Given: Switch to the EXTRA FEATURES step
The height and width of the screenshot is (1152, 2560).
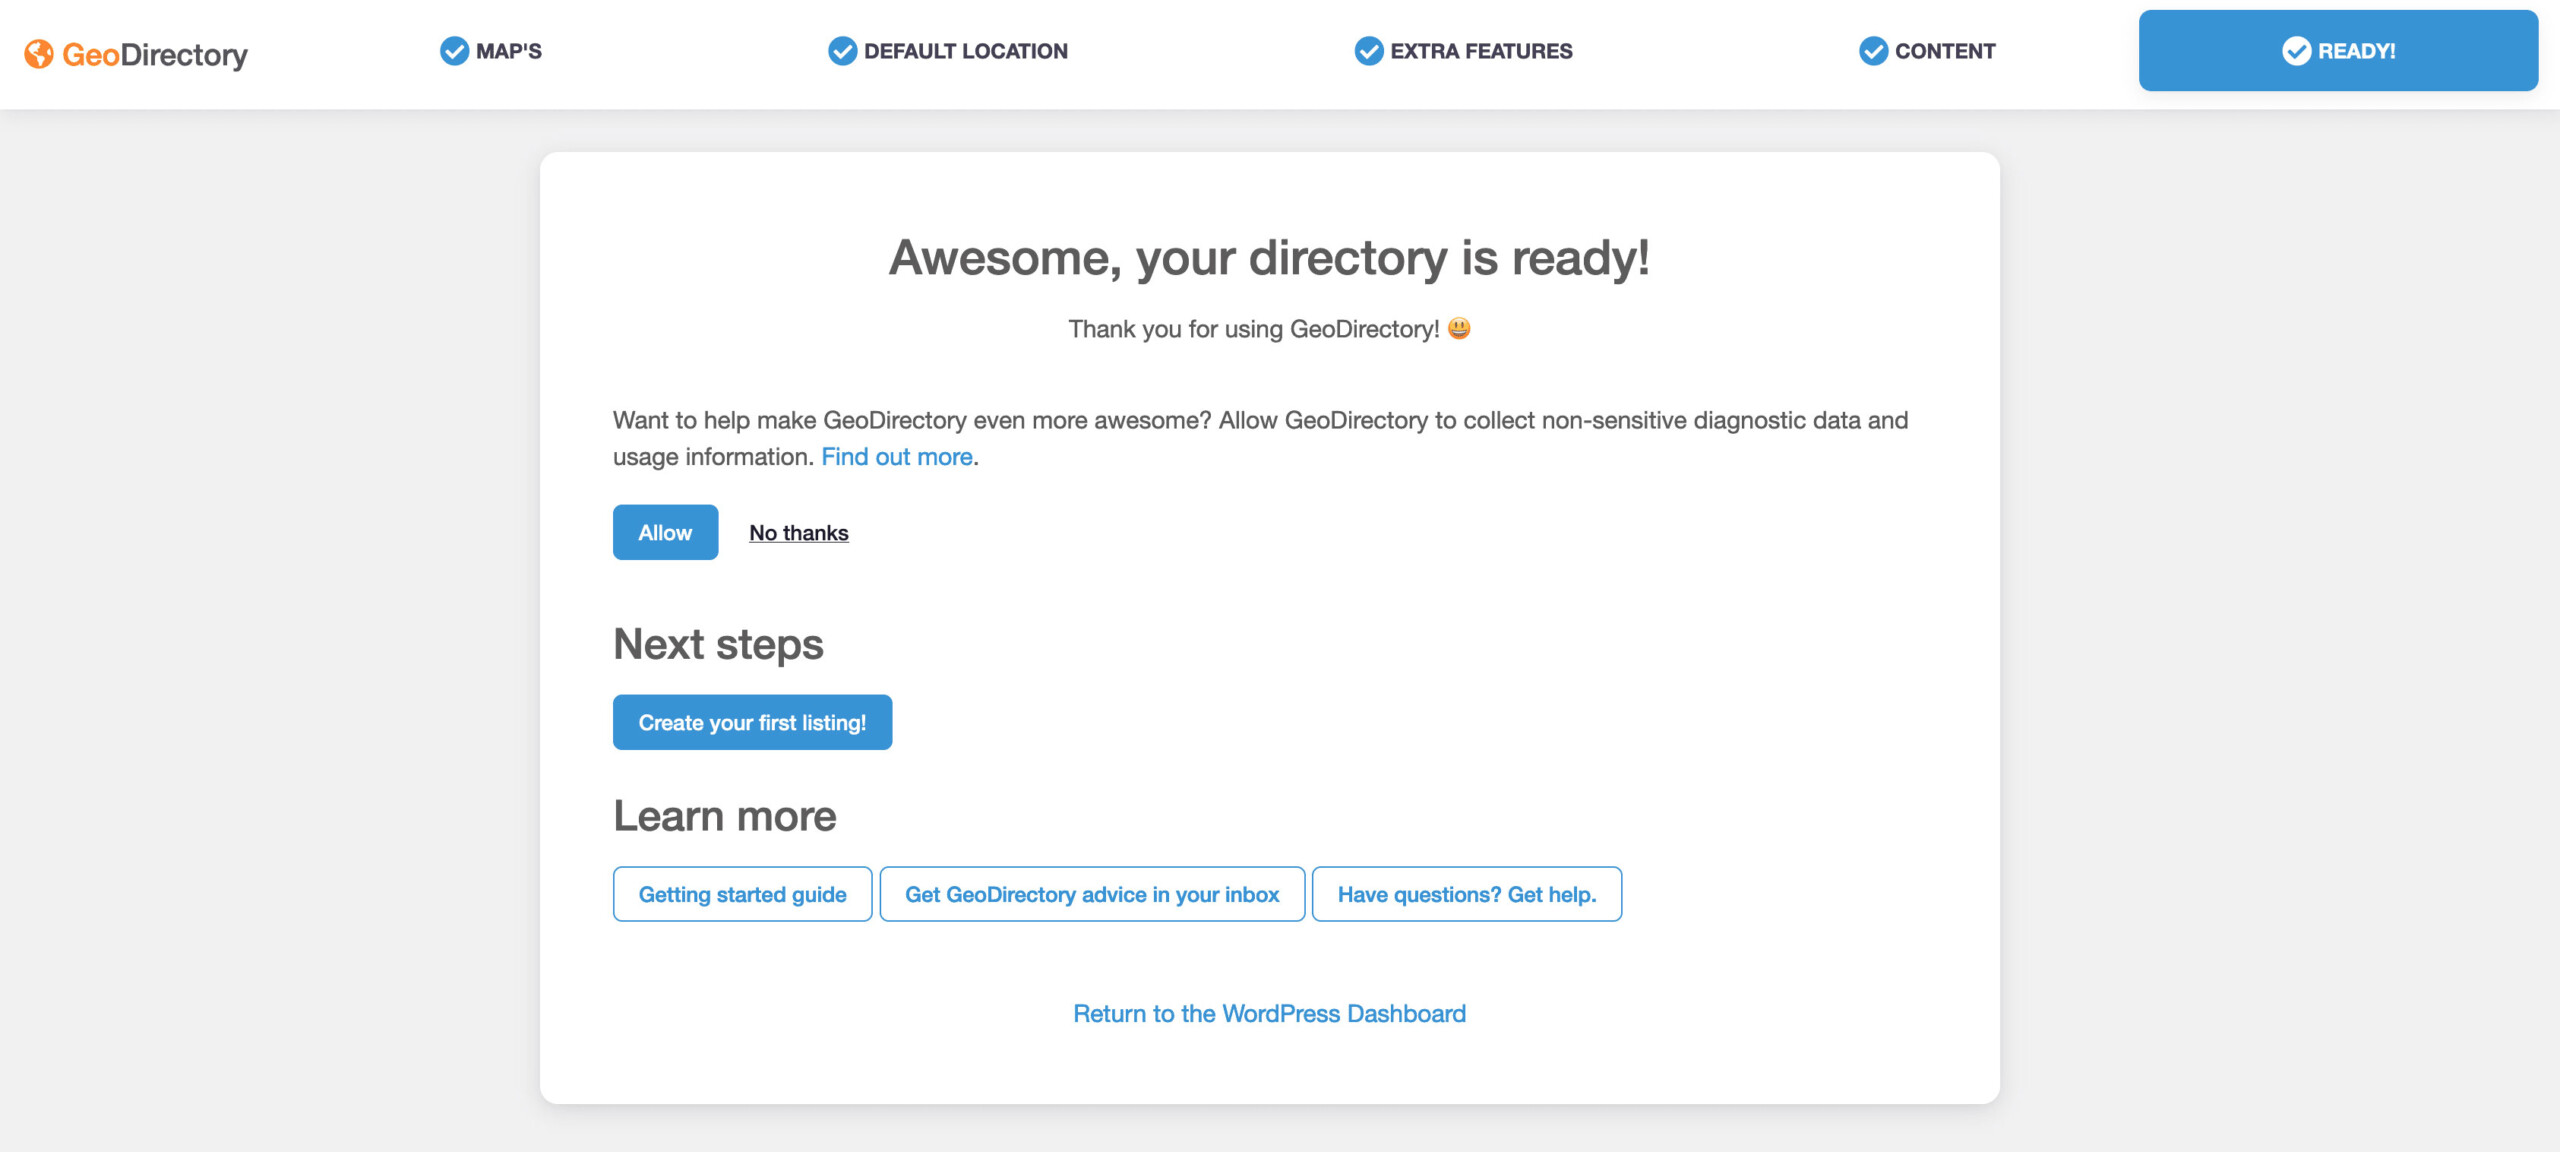Looking at the screenshot, I should (x=1464, y=51).
